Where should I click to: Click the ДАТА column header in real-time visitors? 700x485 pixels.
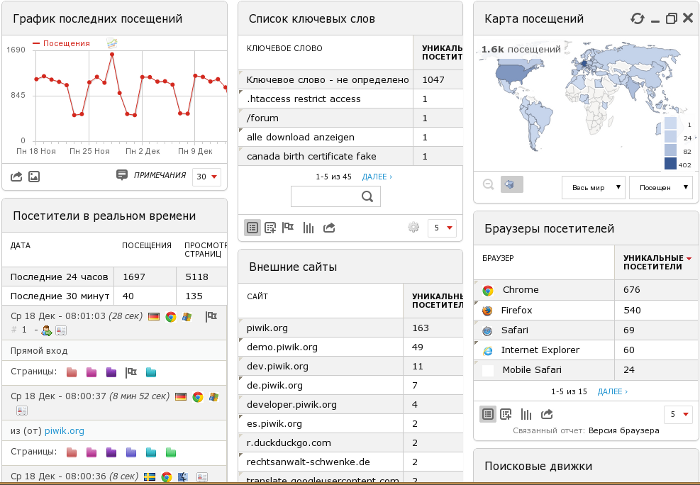tap(21, 245)
